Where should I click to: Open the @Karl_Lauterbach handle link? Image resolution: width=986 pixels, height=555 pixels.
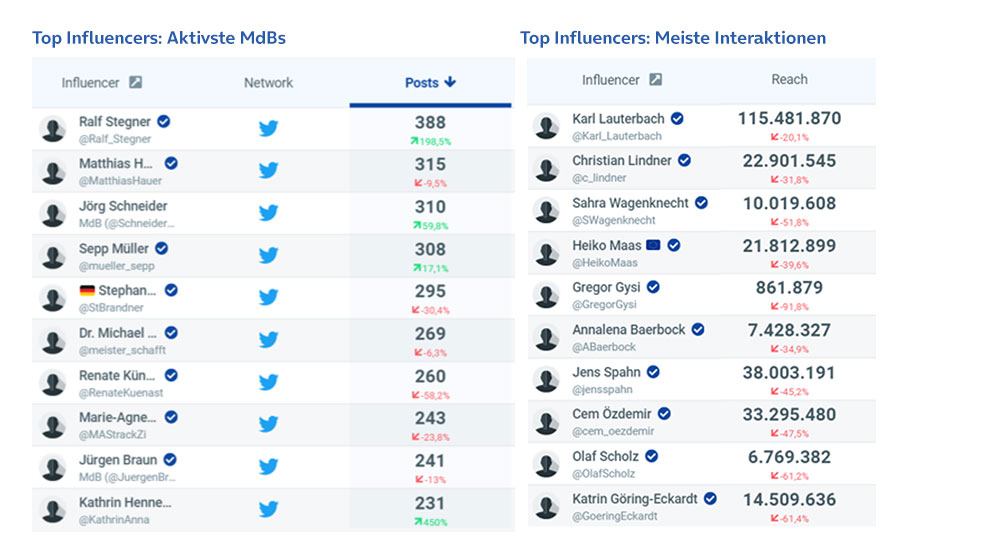(x=617, y=136)
